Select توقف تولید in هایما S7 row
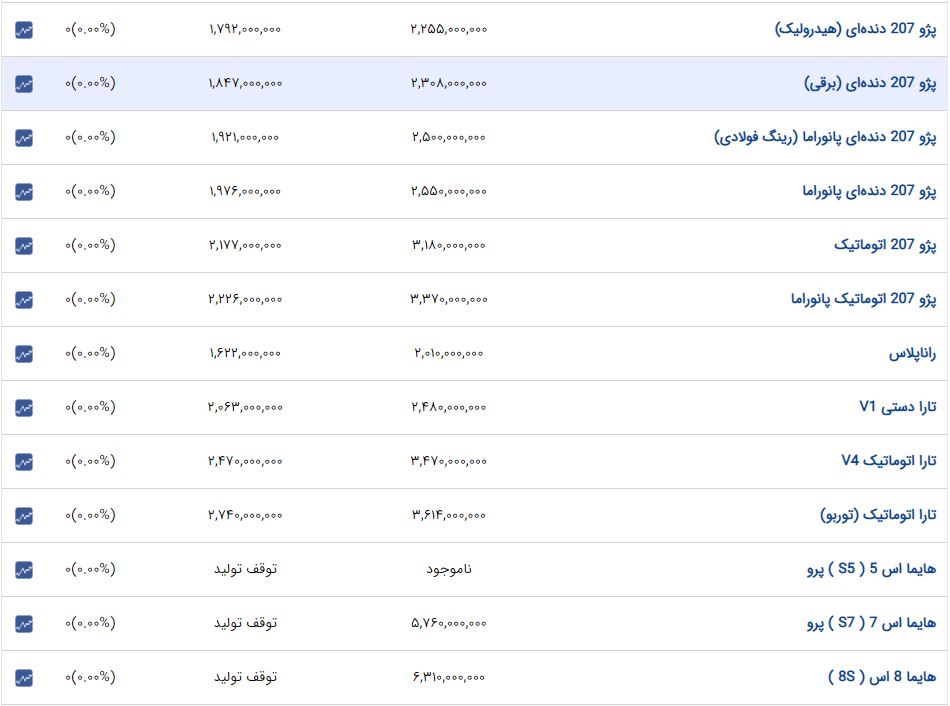The width and height of the screenshot is (950, 706). [x=245, y=623]
